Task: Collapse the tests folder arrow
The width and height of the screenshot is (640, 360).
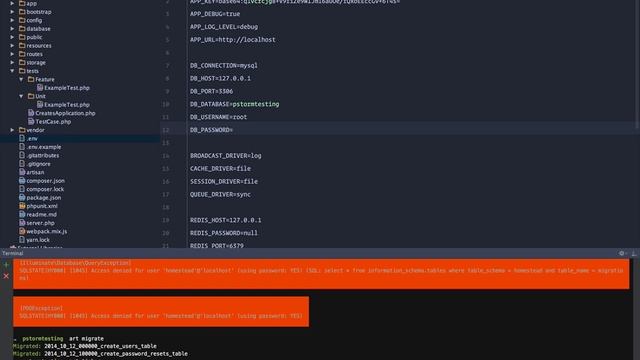Action: click(x=12, y=71)
